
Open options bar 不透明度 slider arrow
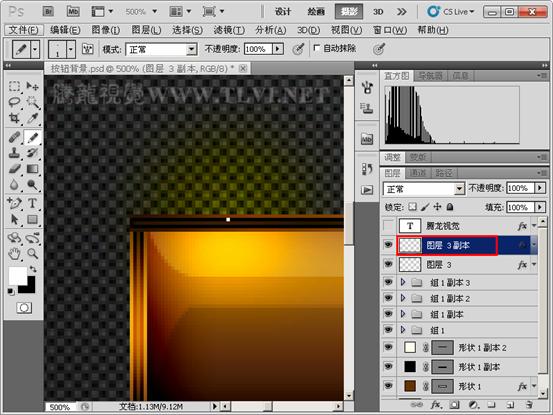pos(278,49)
